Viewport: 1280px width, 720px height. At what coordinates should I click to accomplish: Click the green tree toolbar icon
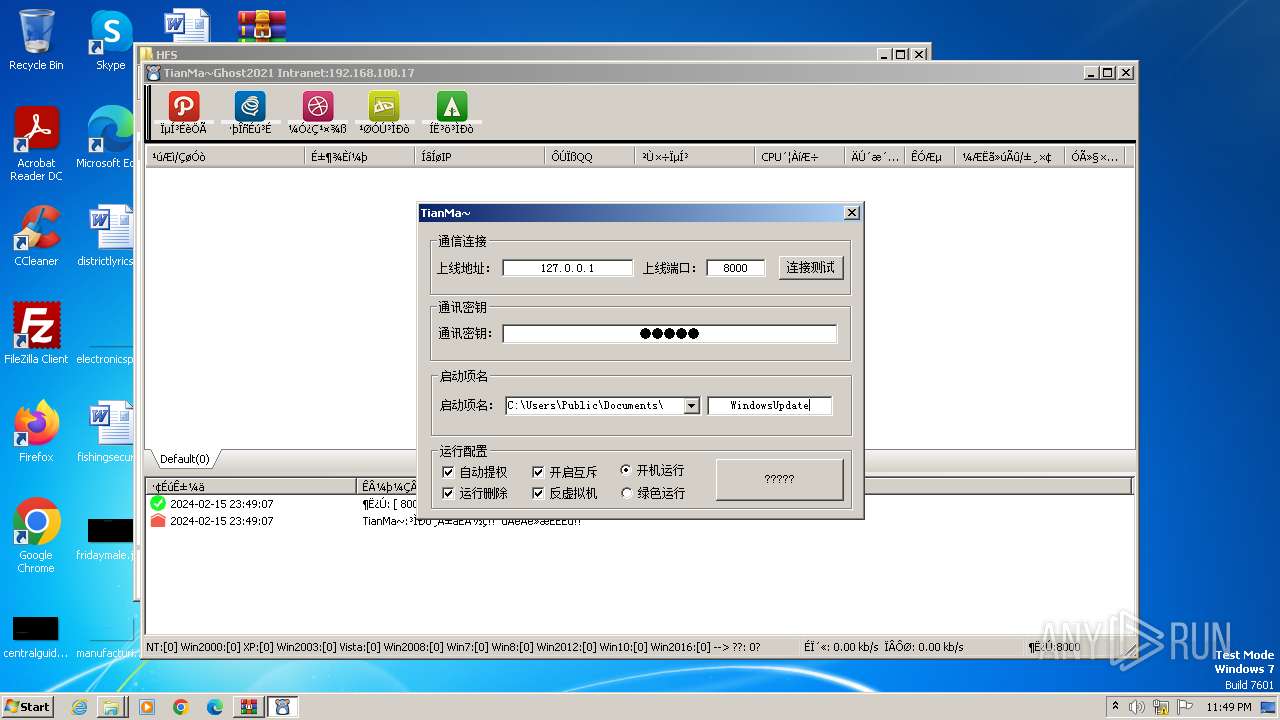(451, 106)
